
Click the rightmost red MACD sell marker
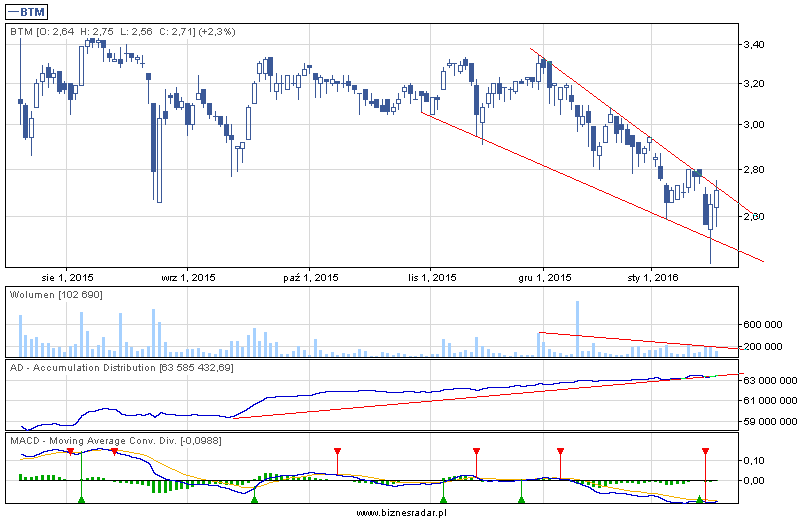point(705,452)
